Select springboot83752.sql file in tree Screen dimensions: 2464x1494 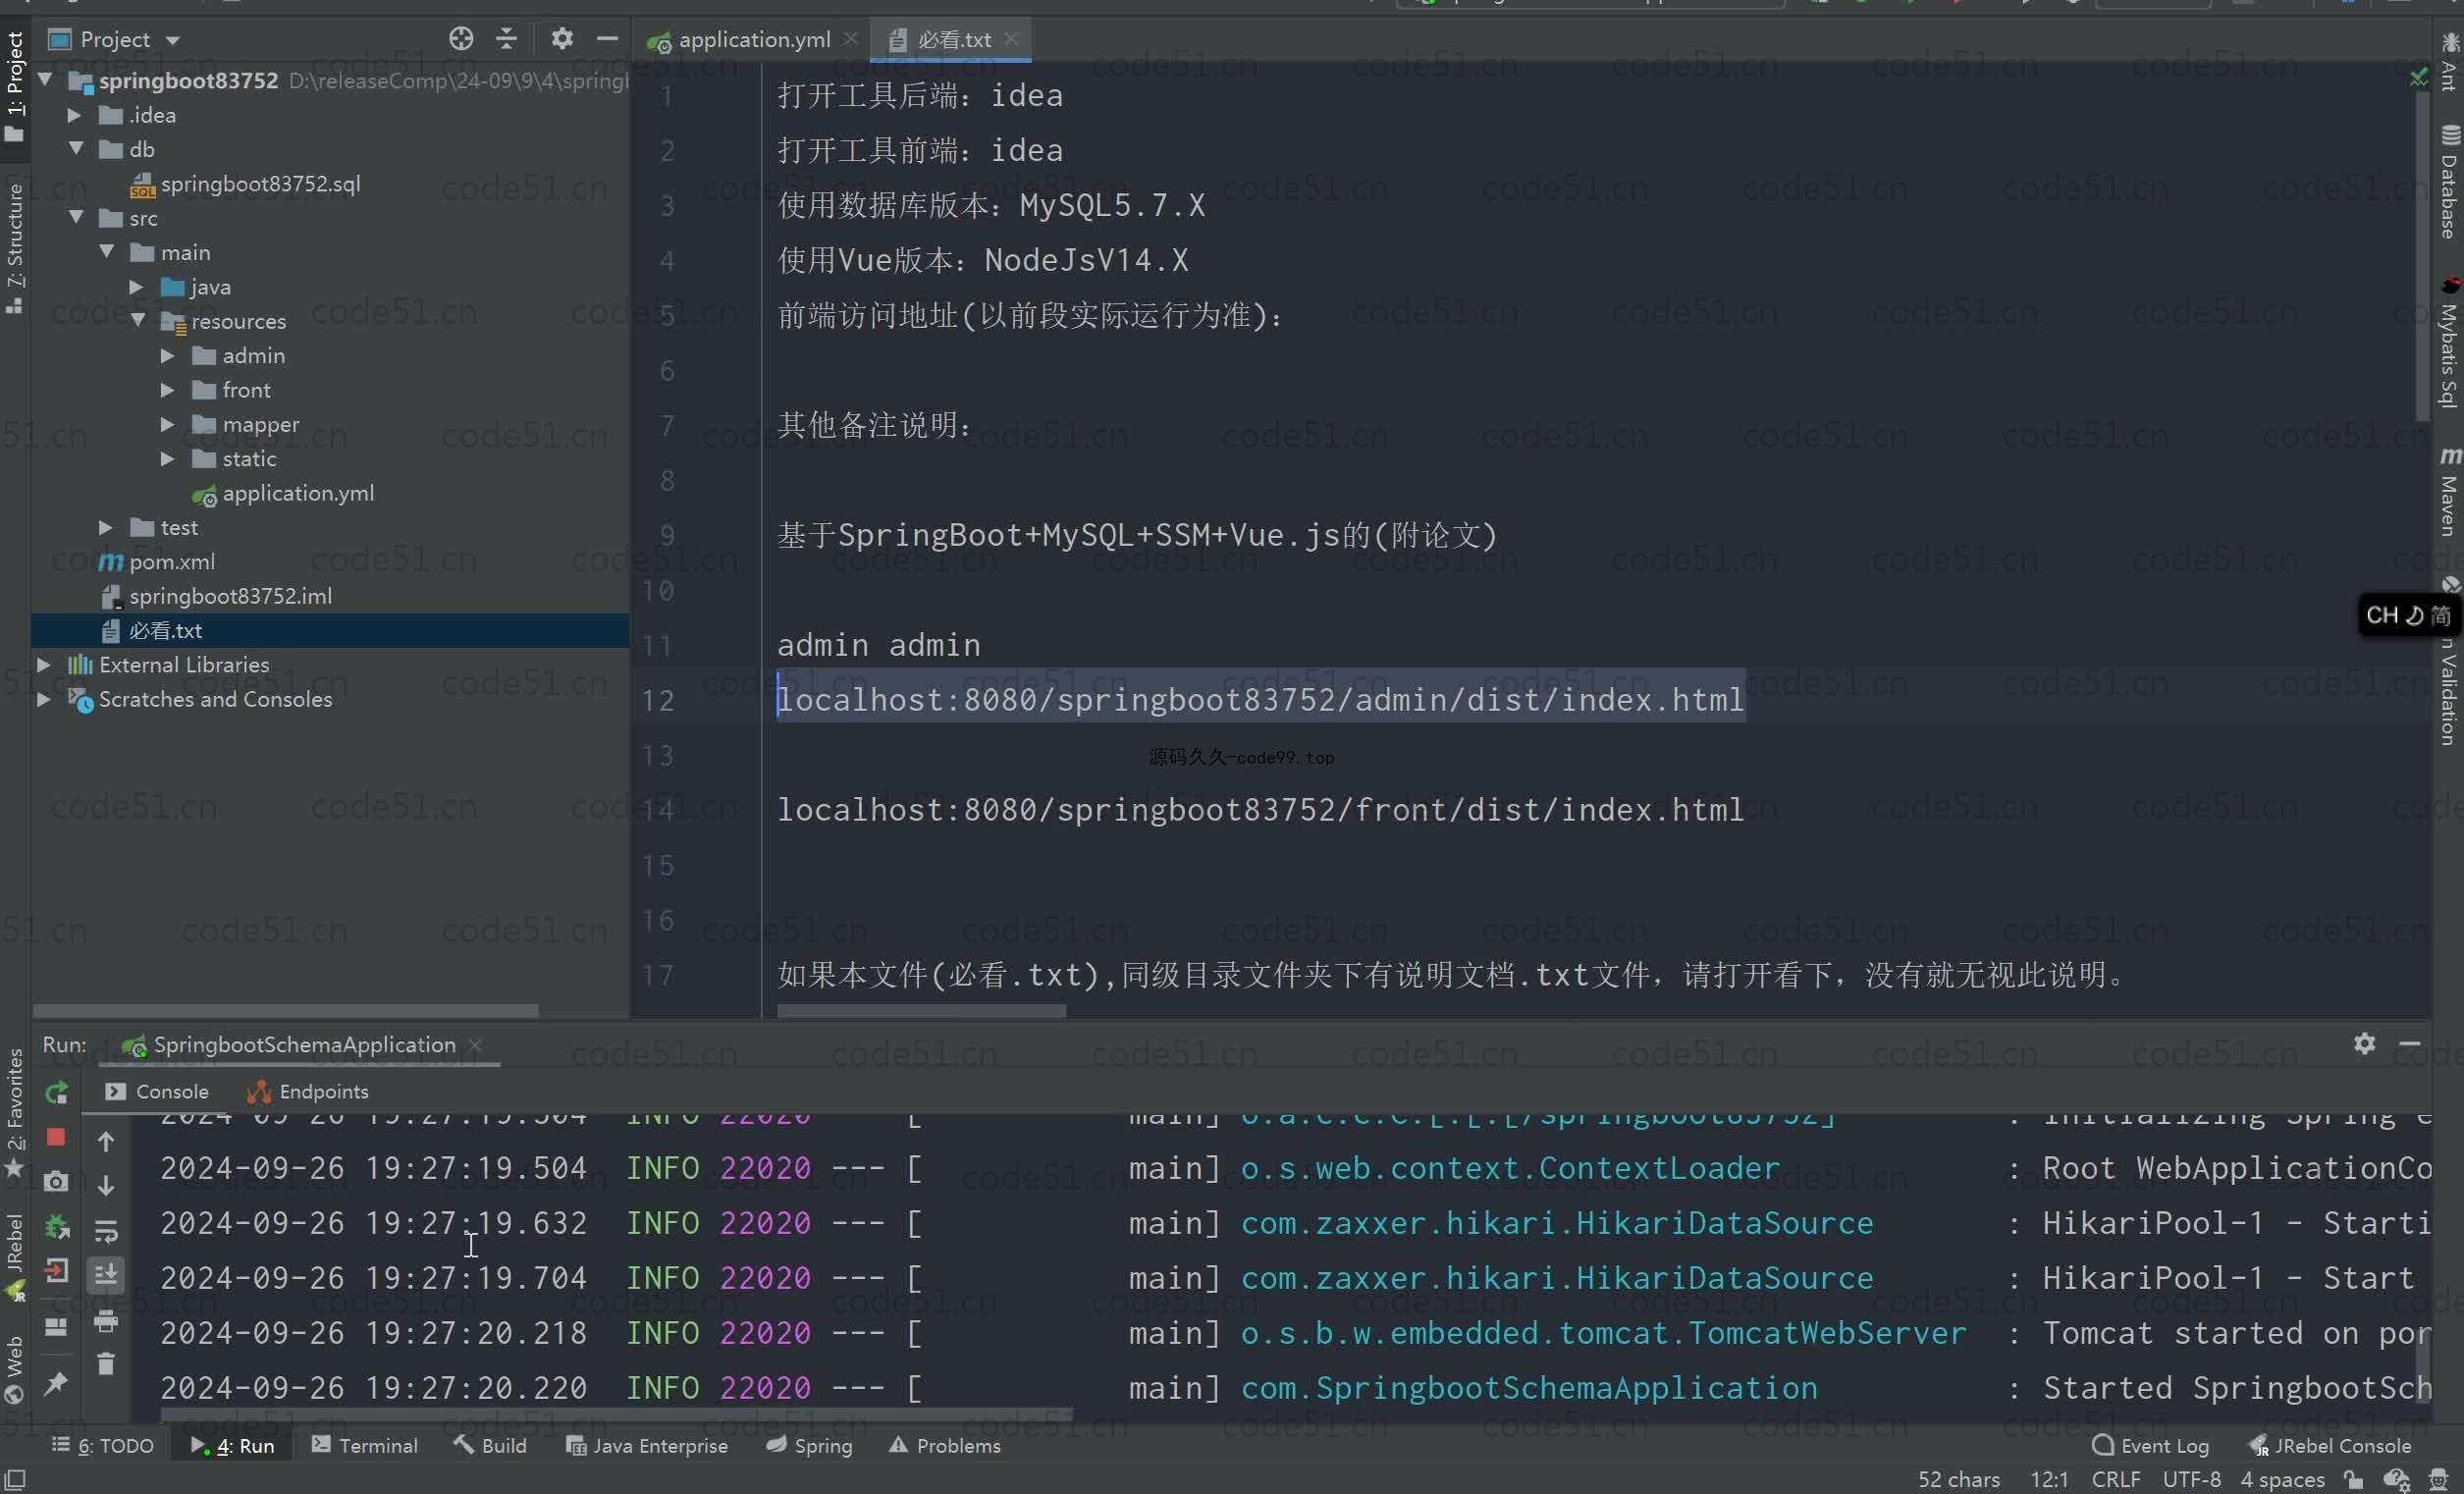(260, 184)
